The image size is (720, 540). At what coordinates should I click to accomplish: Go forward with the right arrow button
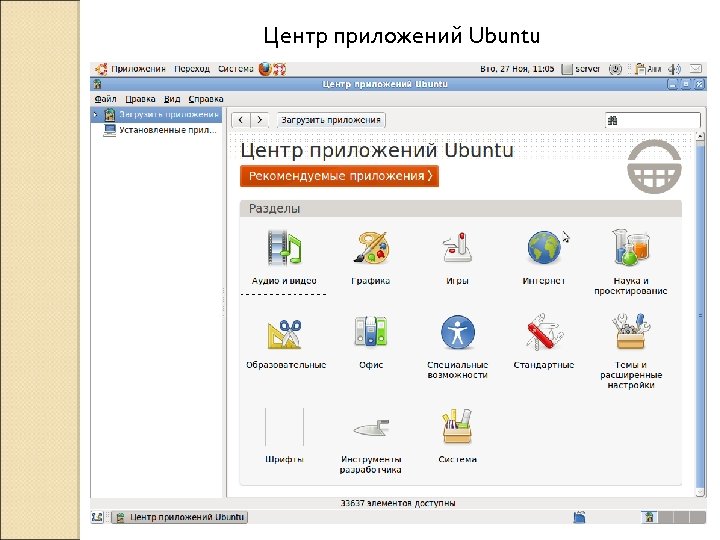tap(259, 120)
